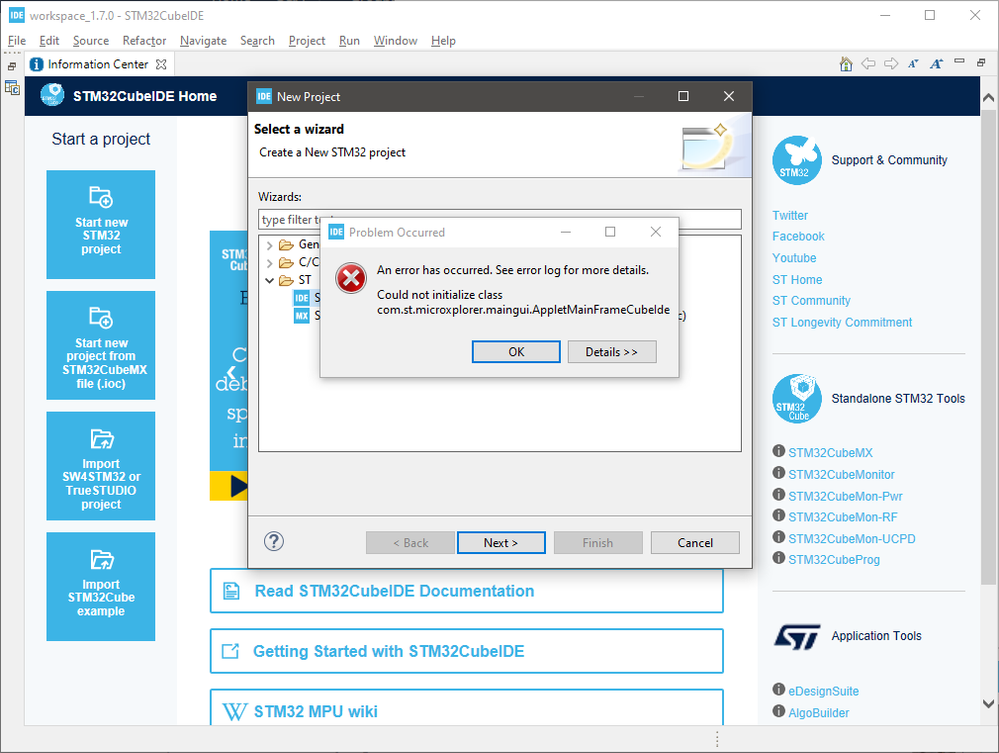Open the Run menu

tap(349, 41)
